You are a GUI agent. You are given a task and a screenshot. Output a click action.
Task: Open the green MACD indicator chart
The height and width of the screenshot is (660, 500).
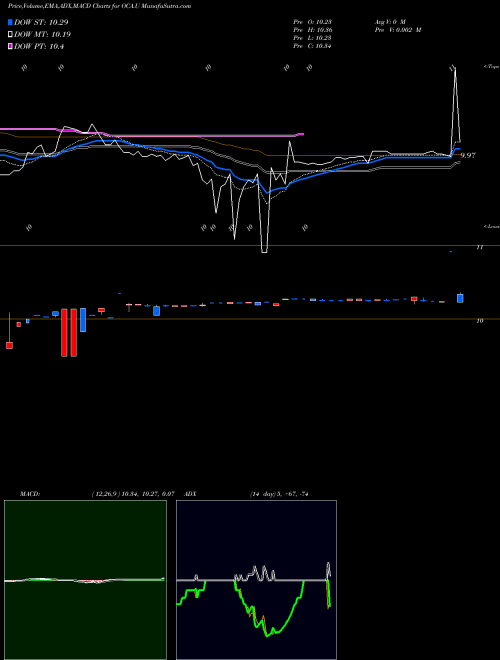pyautogui.click(x=85, y=580)
